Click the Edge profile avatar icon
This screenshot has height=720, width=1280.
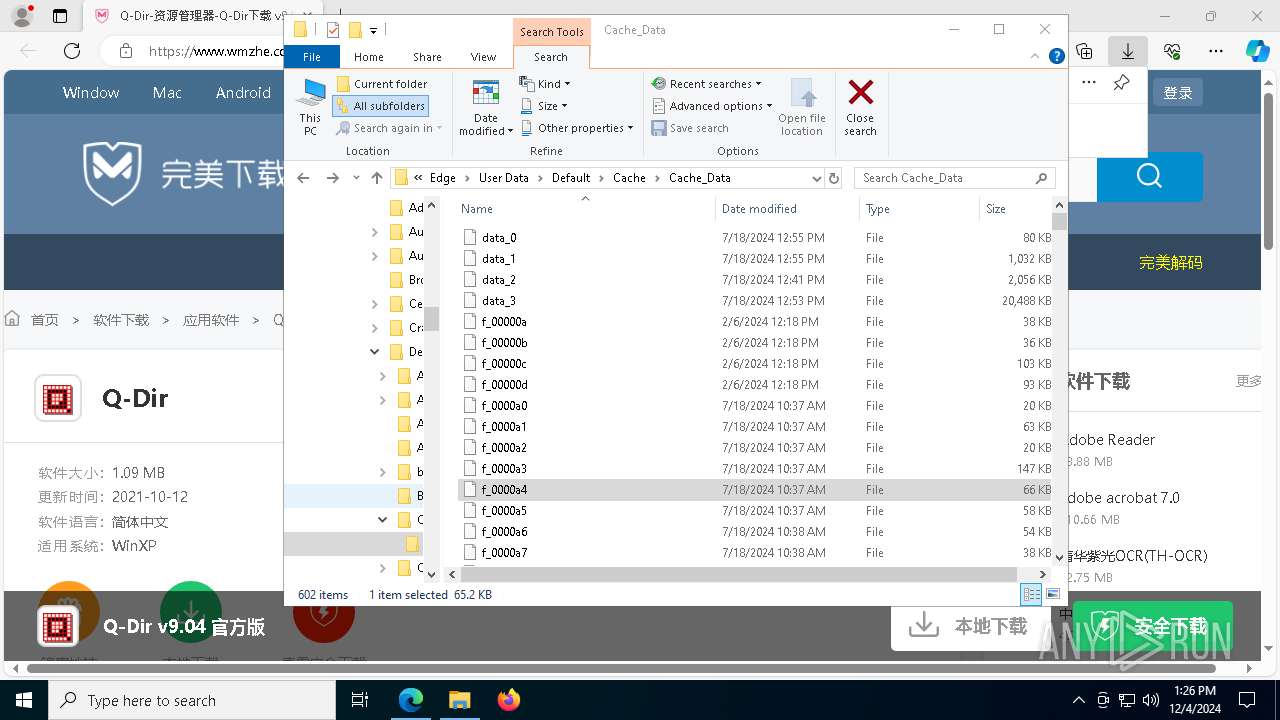pos(22,16)
